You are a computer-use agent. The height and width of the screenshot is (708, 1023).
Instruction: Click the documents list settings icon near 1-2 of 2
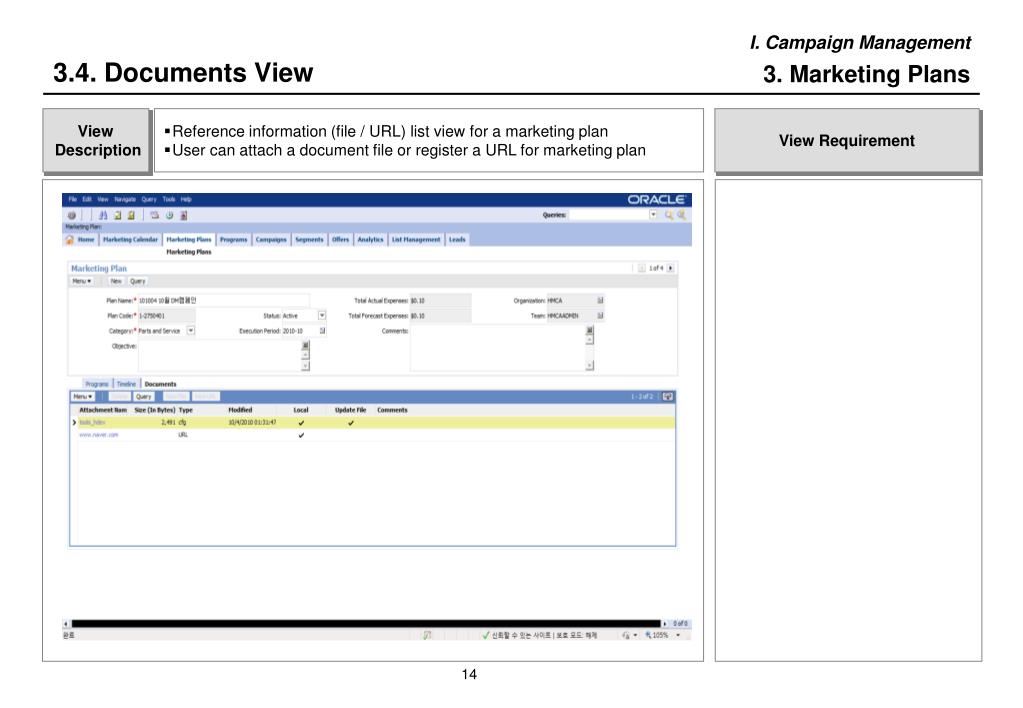point(668,397)
